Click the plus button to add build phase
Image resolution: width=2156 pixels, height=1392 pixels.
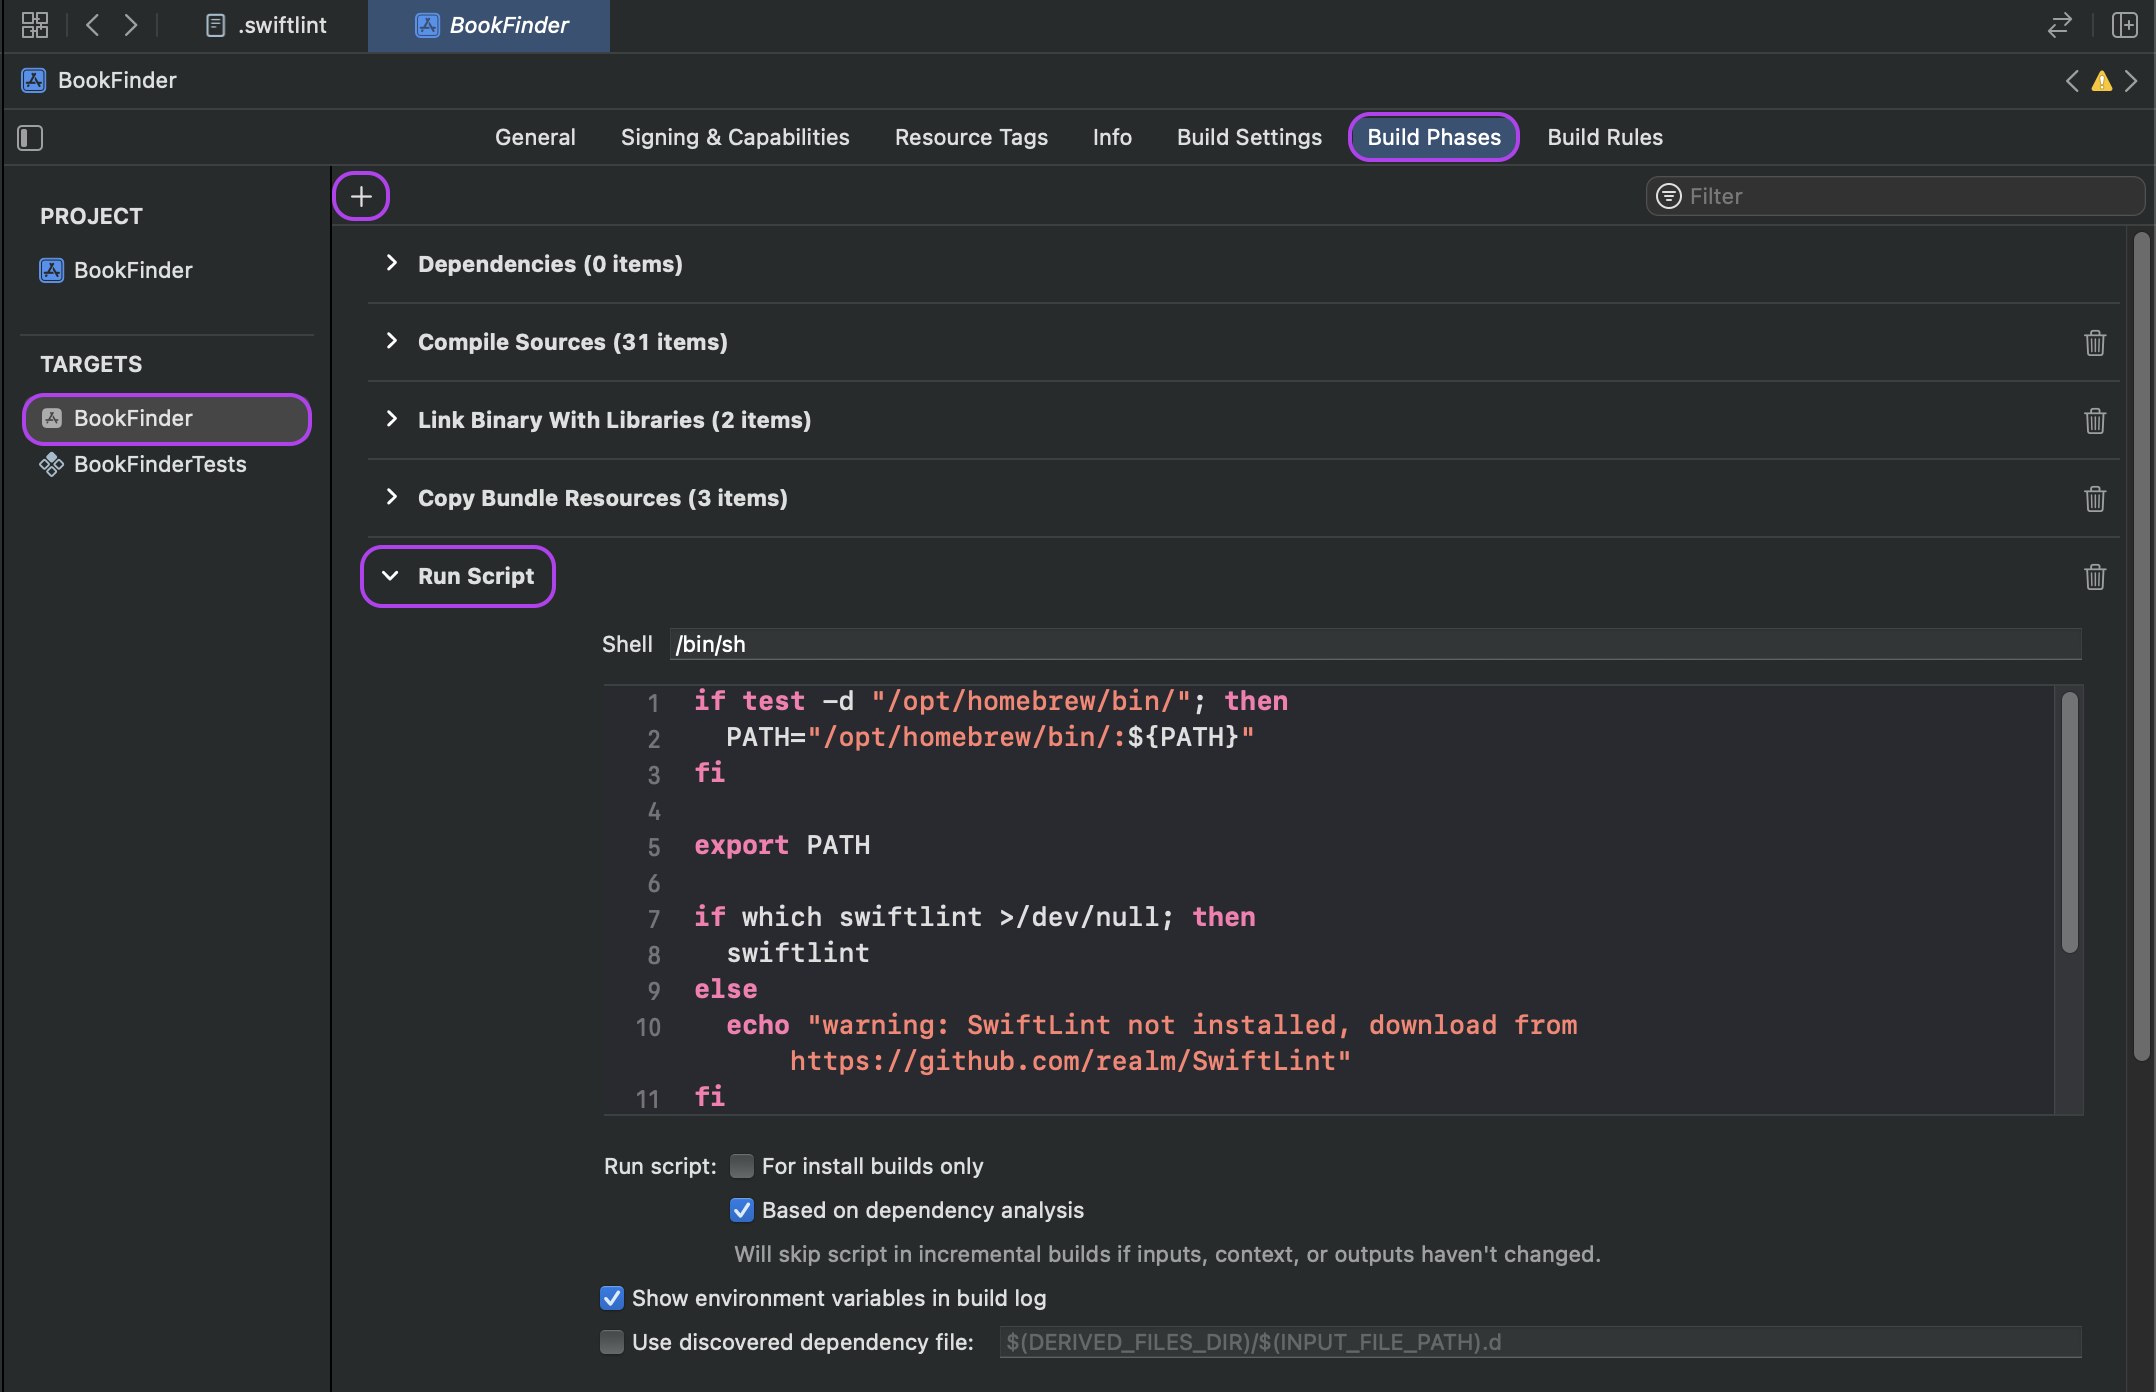(361, 196)
